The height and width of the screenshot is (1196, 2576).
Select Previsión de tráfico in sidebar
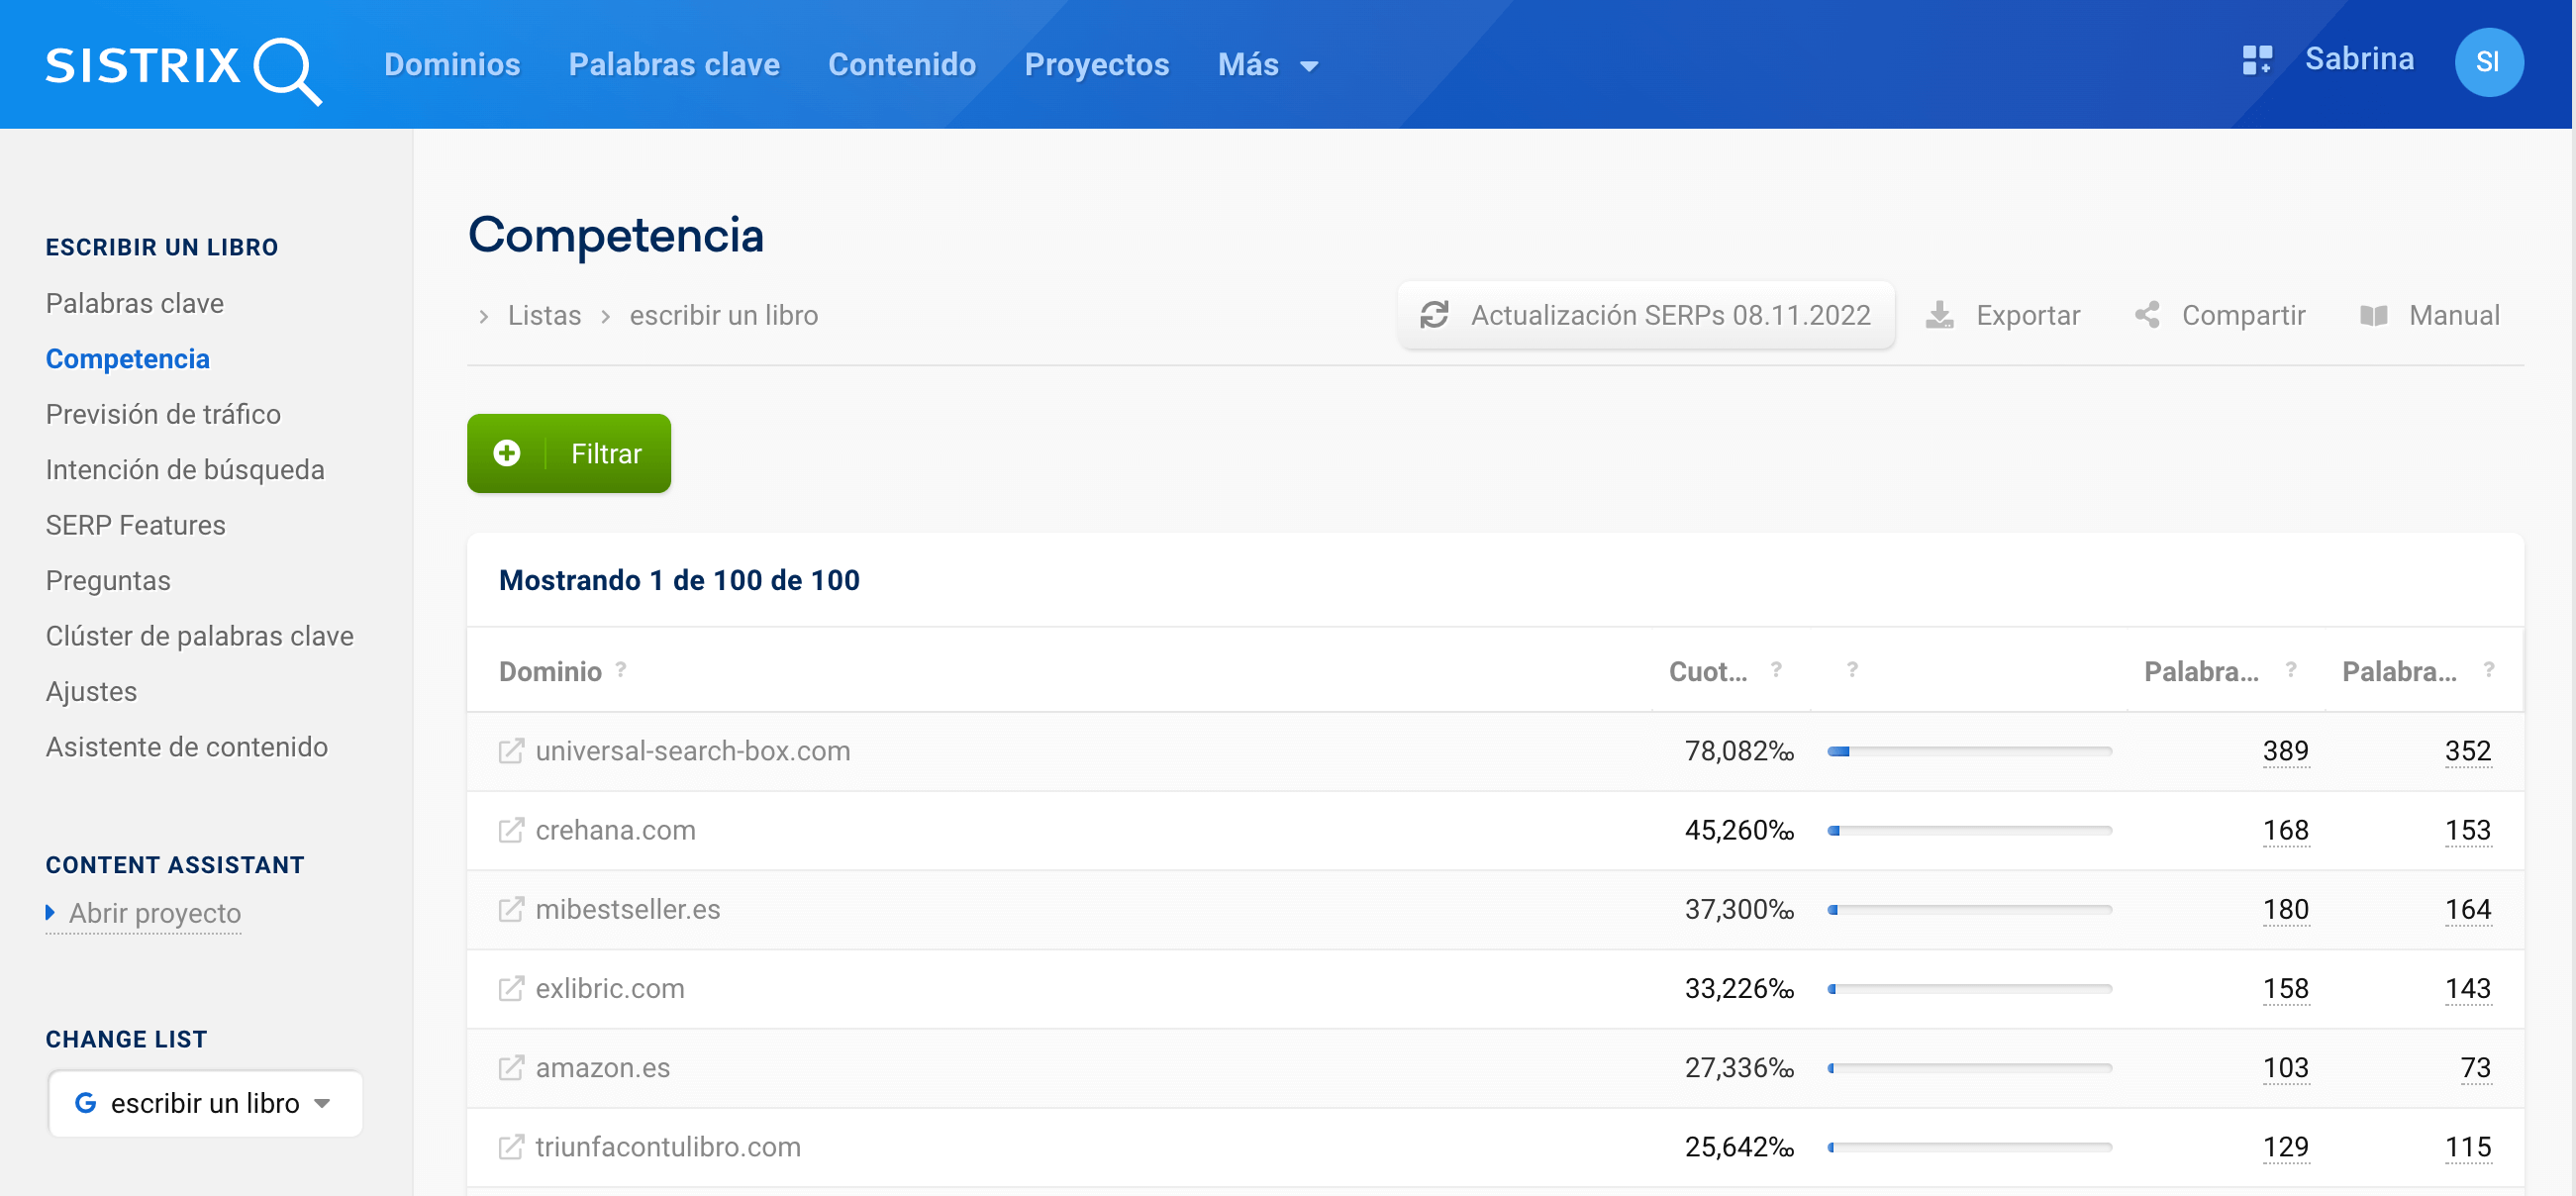click(163, 414)
